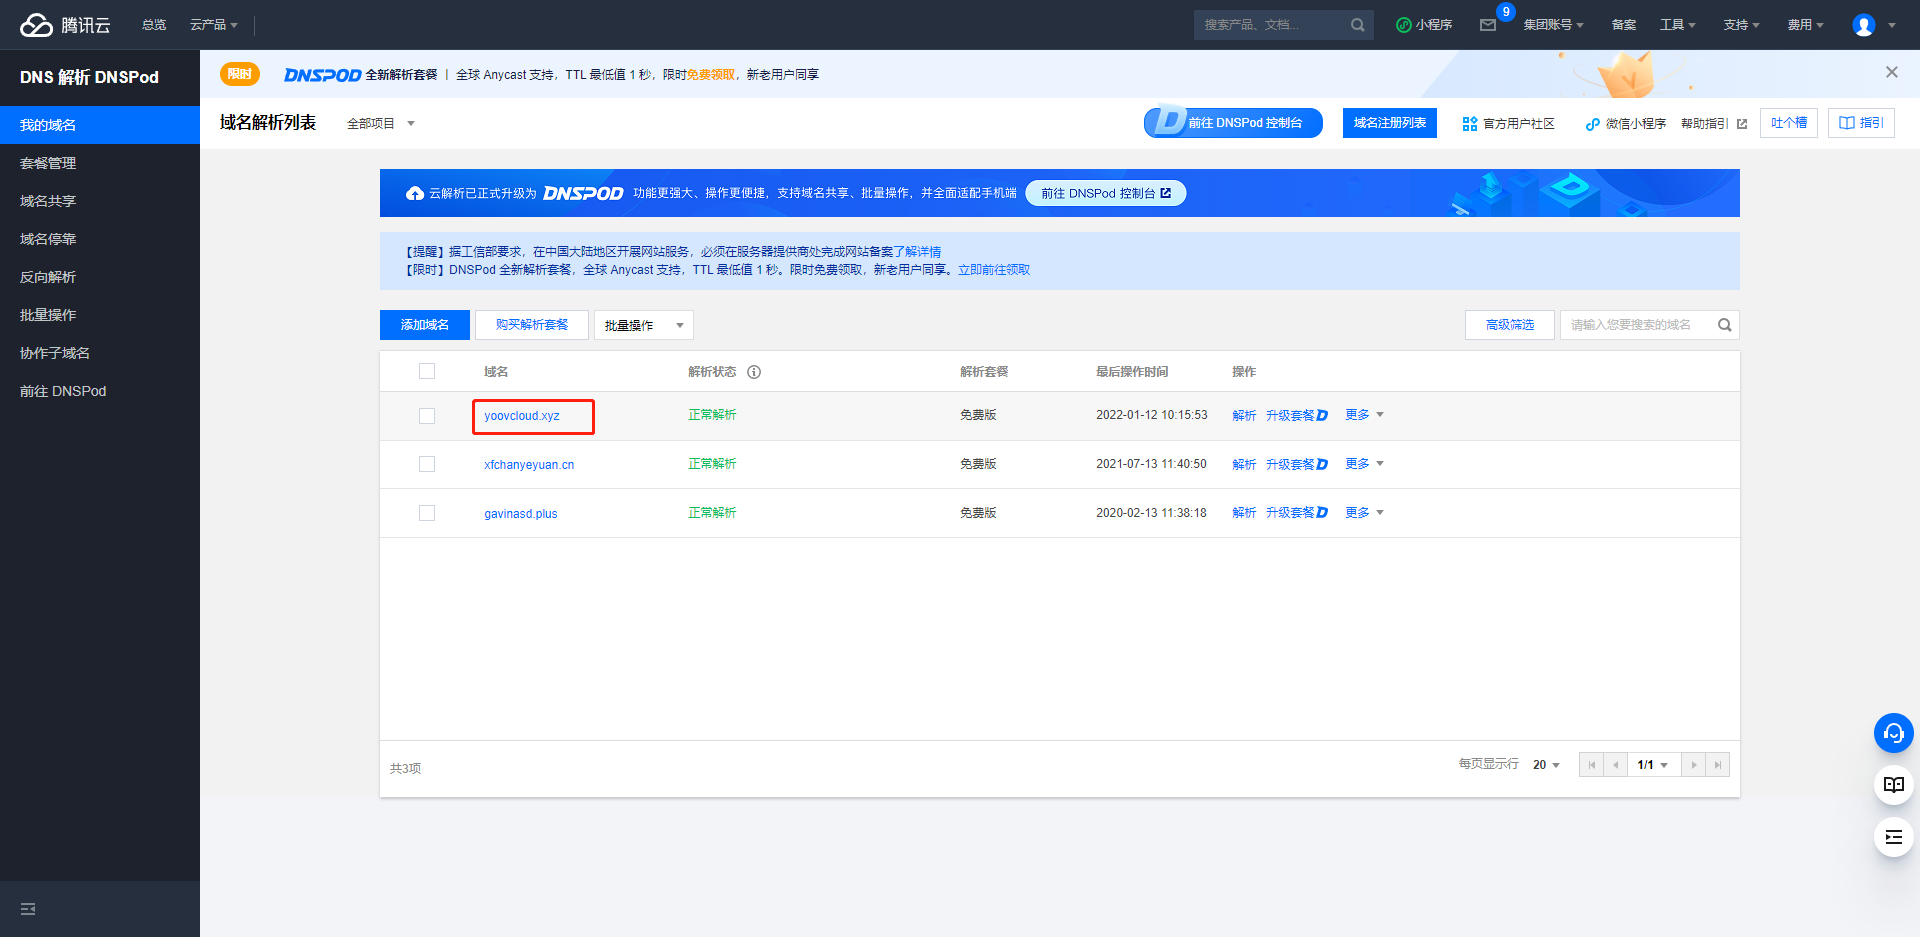Open 协作子域名 in sidebar
1920x937 pixels.
click(100, 353)
